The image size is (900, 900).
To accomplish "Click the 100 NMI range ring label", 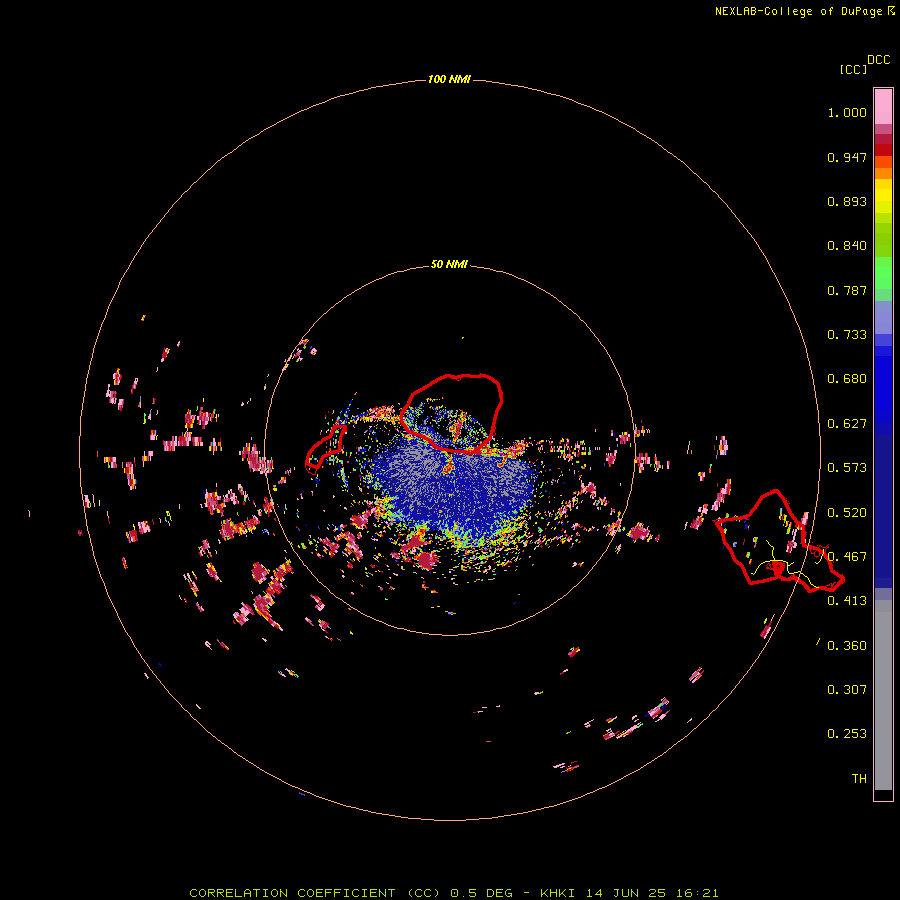I will point(449,79).
